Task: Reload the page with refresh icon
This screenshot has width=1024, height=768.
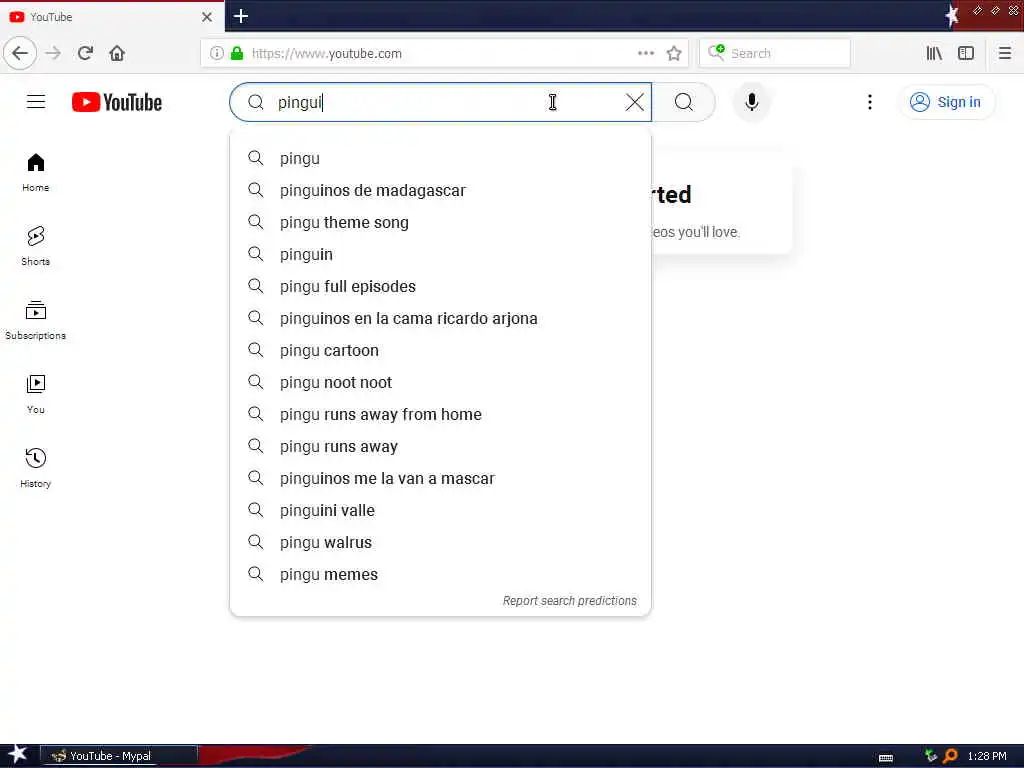Action: (x=85, y=53)
